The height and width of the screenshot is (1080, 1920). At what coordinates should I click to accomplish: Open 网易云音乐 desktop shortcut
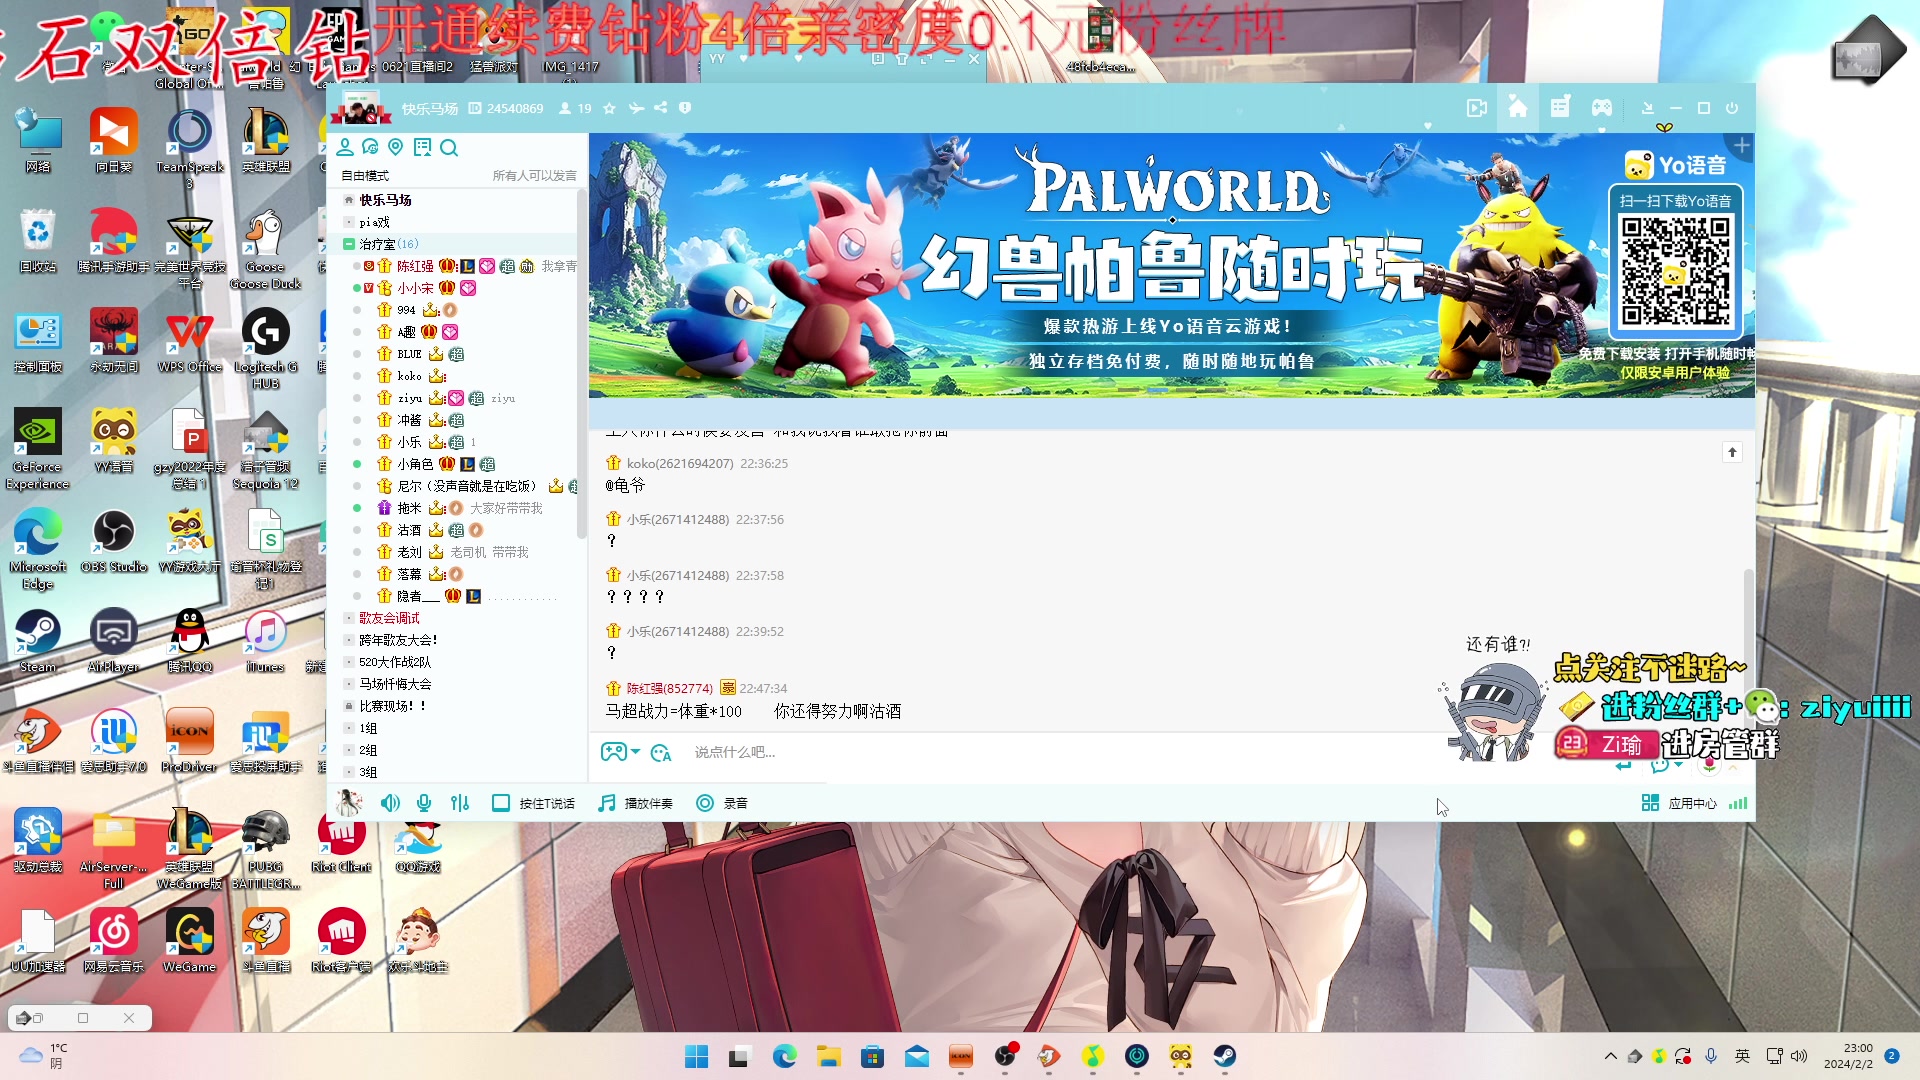(114, 941)
